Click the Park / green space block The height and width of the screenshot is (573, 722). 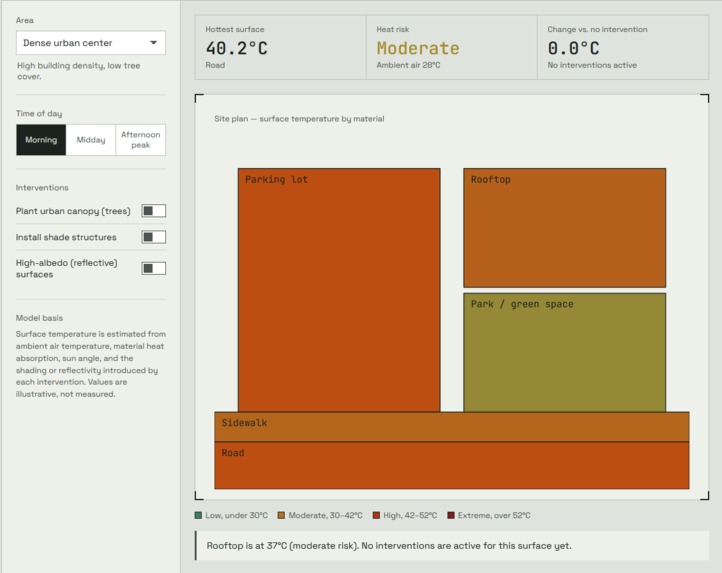click(x=565, y=352)
